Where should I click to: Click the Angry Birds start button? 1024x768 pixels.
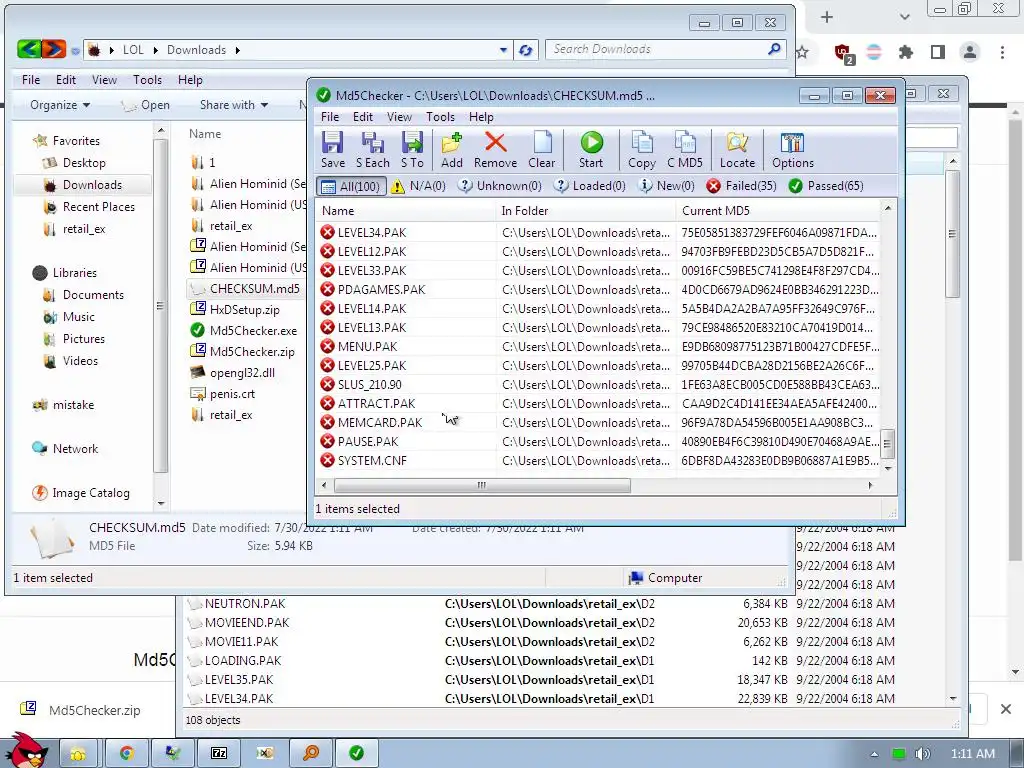tap(26, 750)
